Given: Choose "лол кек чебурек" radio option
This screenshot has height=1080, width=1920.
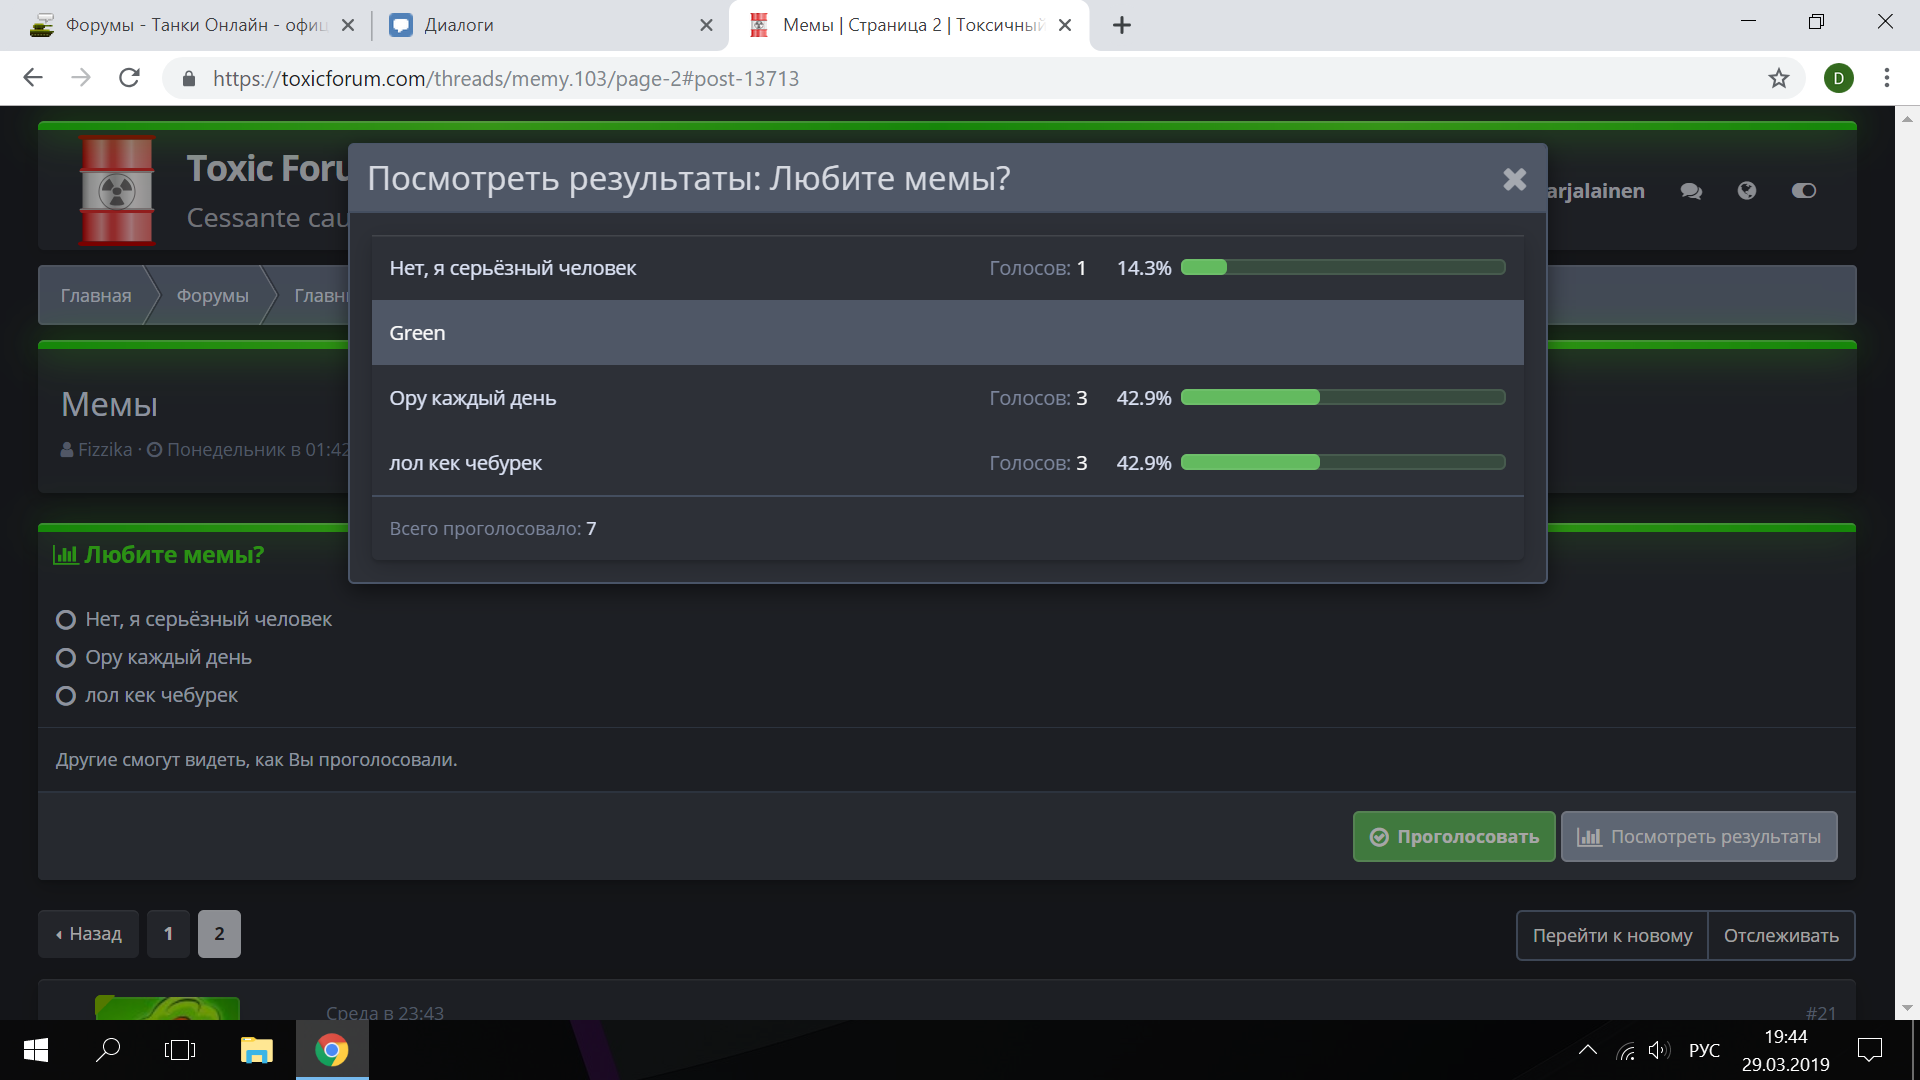Looking at the screenshot, I should [x=66, y=696].
